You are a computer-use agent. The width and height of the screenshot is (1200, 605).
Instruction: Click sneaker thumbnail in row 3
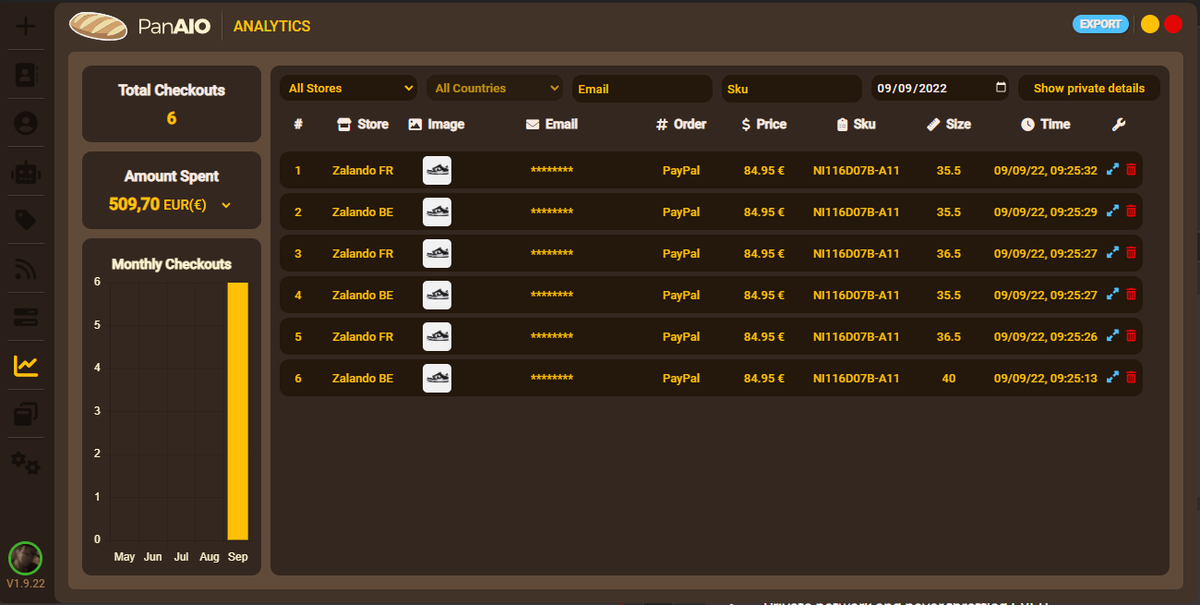437,253
